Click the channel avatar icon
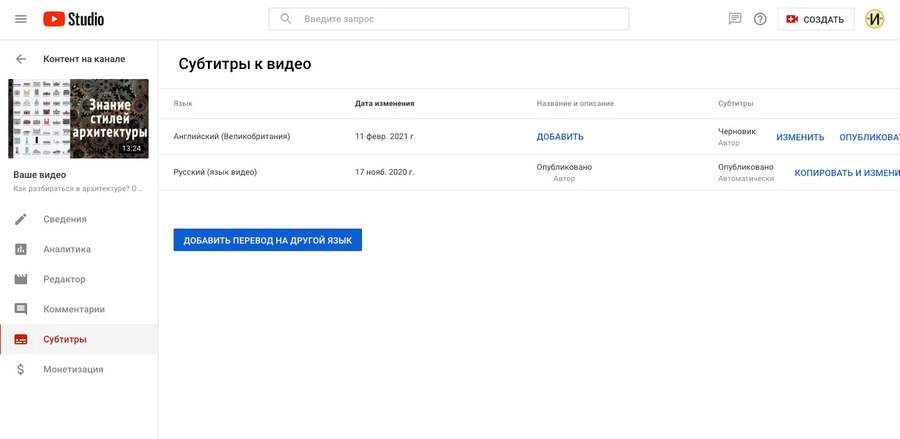Screen dimensions: 900x439 [x=875, y=19]
